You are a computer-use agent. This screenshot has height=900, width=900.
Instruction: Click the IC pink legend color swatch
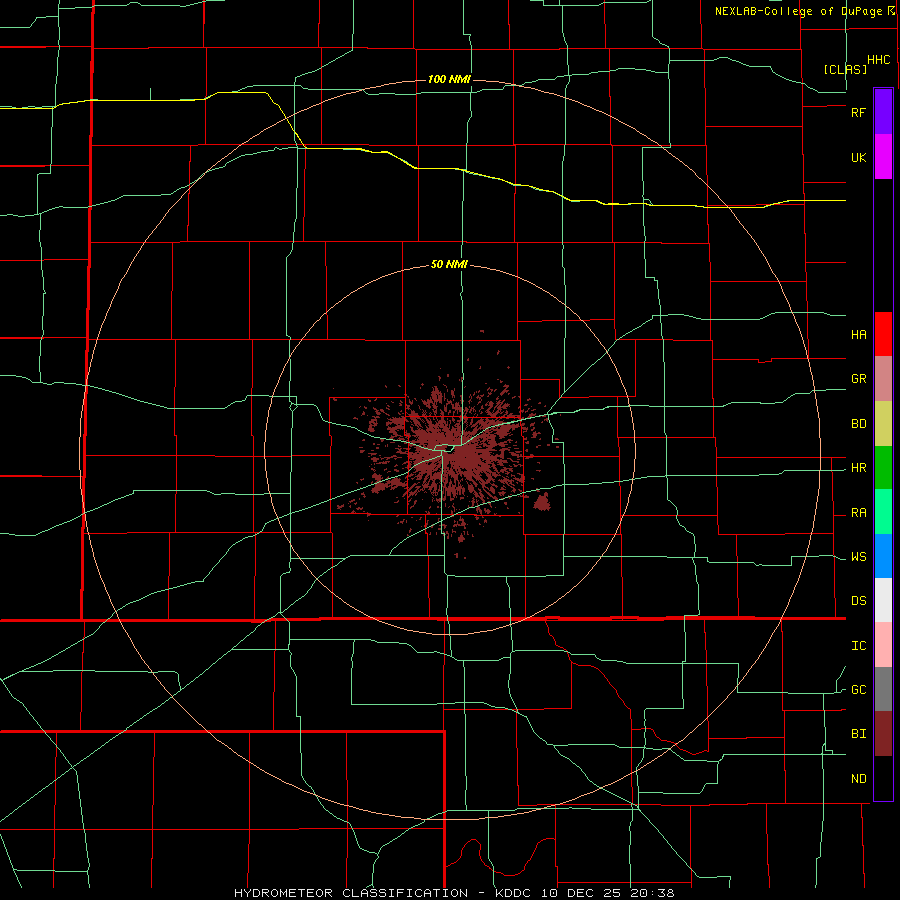[883, 645]
